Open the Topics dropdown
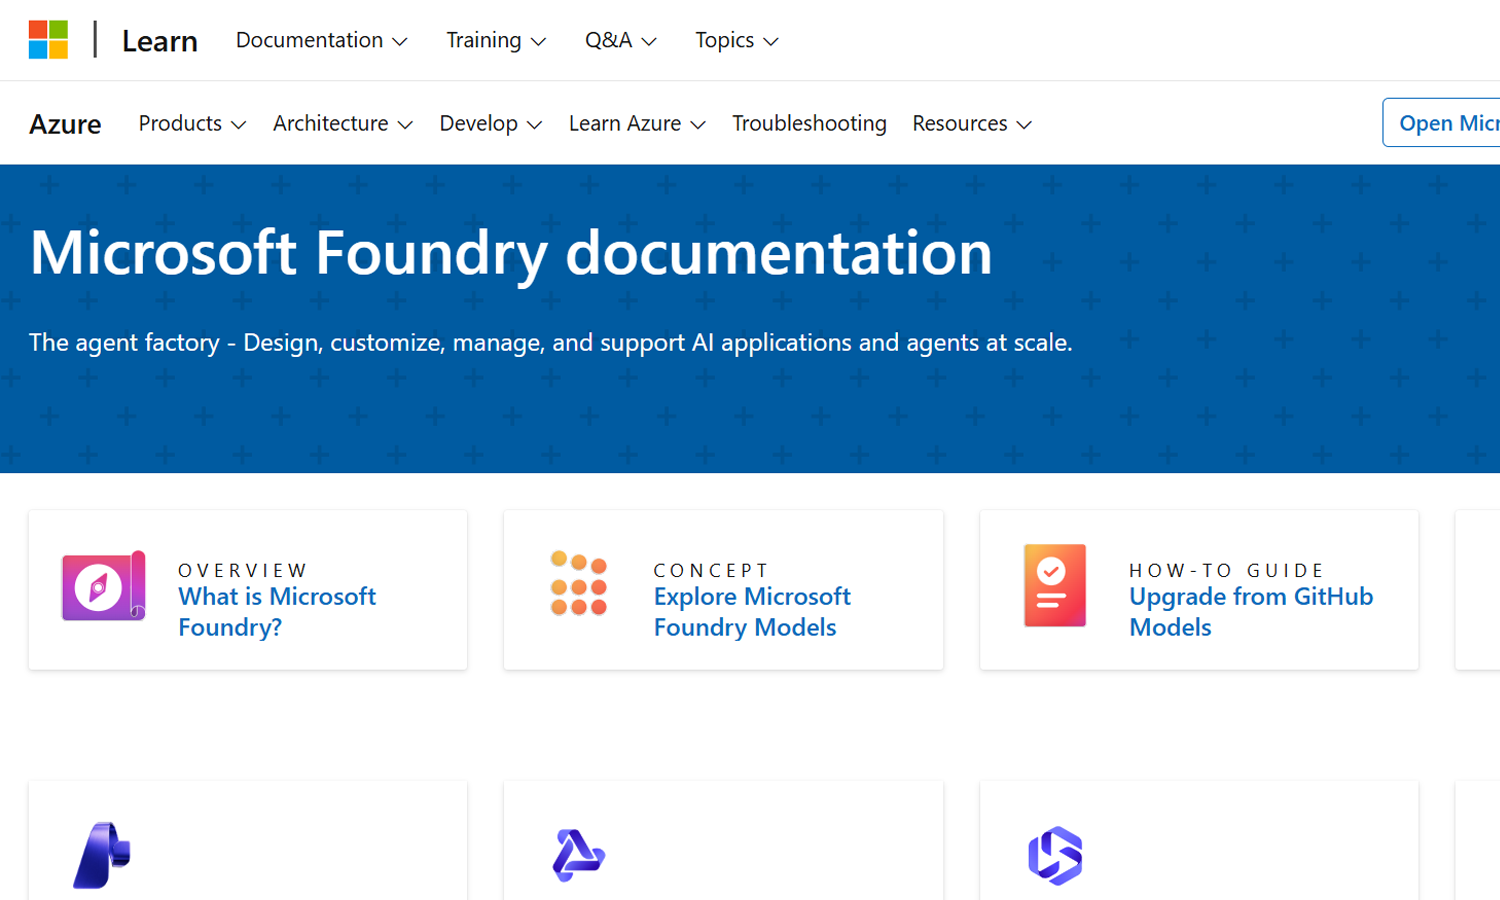The height and width of the screenshot is (900, 1500). tap(736, 40)
